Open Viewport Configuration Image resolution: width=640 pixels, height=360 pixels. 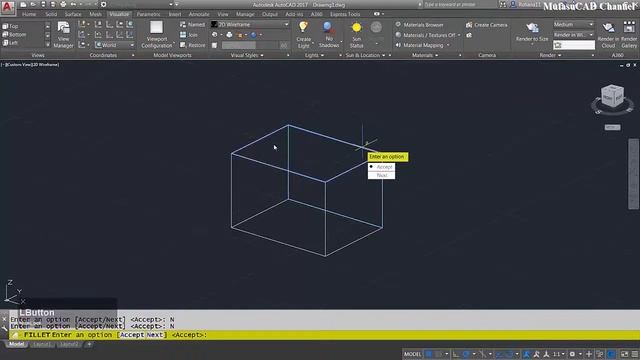(x=156, y=35)
